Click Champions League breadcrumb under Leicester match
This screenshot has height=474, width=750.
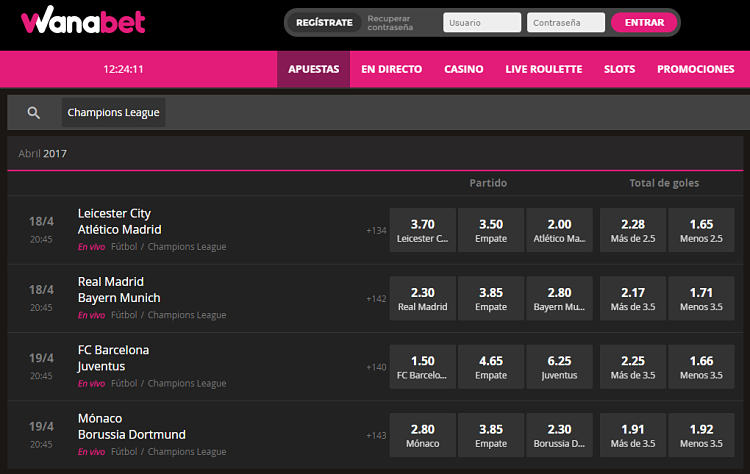point(187,247)
